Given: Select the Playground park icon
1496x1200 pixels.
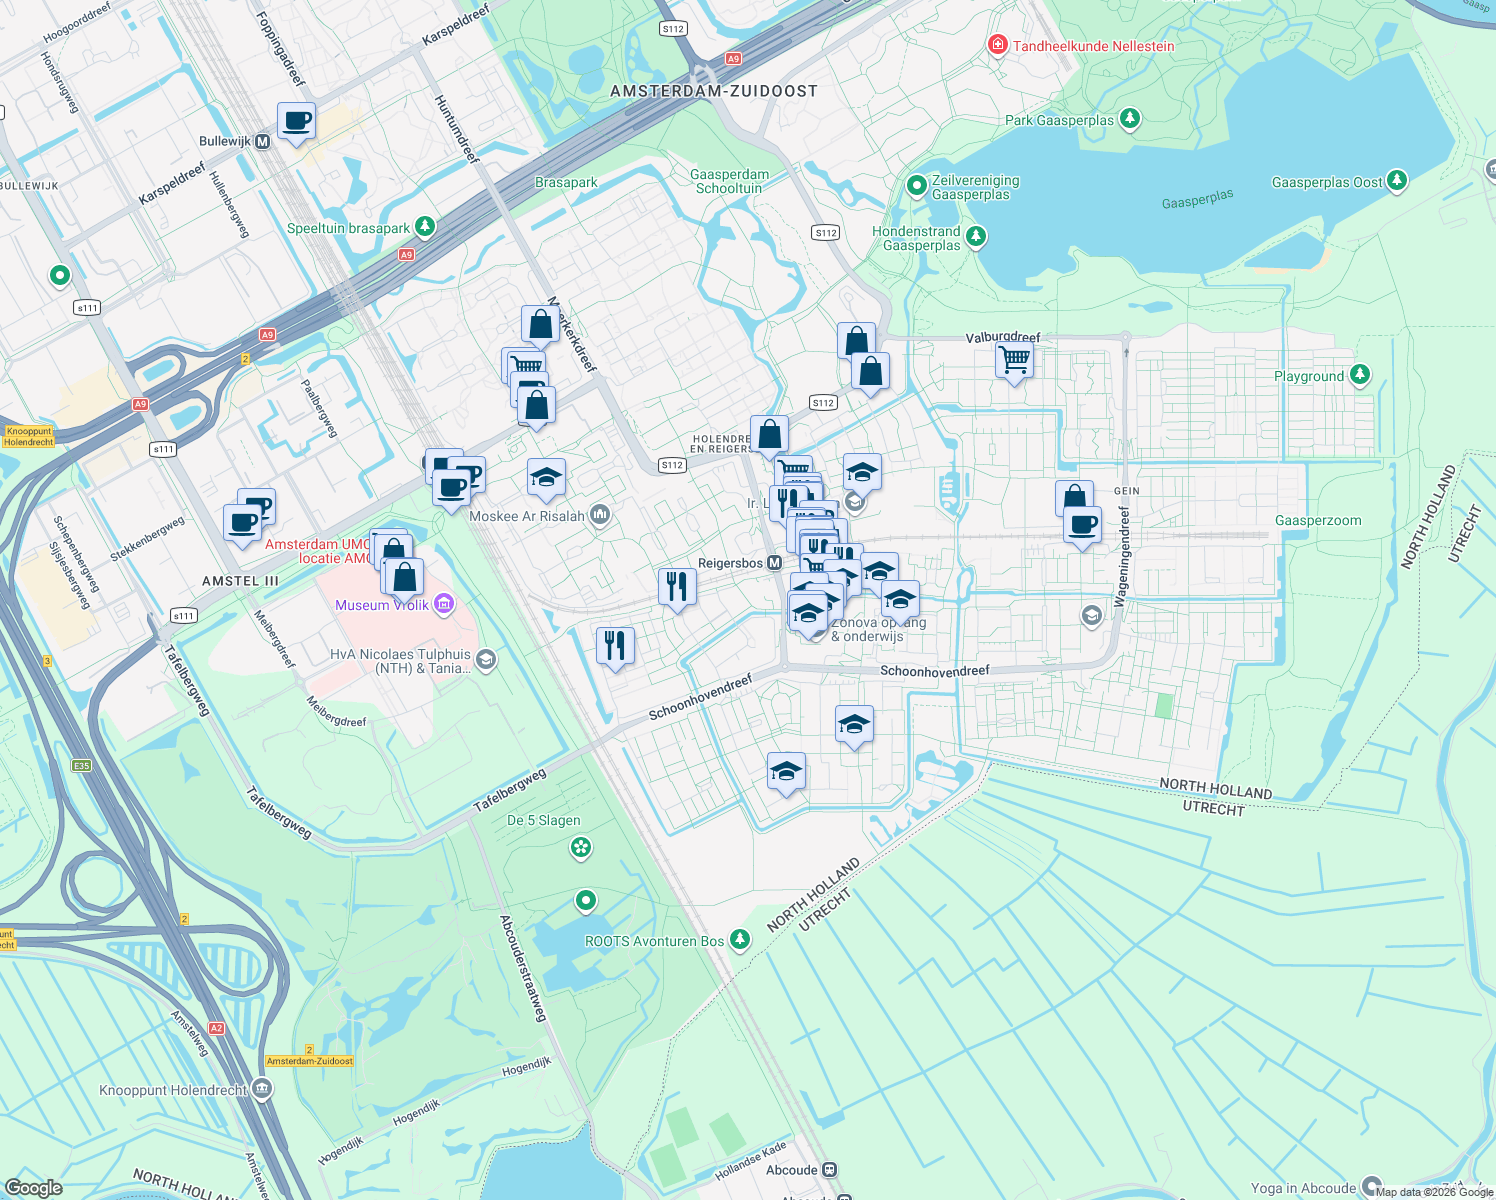Looking at the screenshot, I should point(1359,375).
